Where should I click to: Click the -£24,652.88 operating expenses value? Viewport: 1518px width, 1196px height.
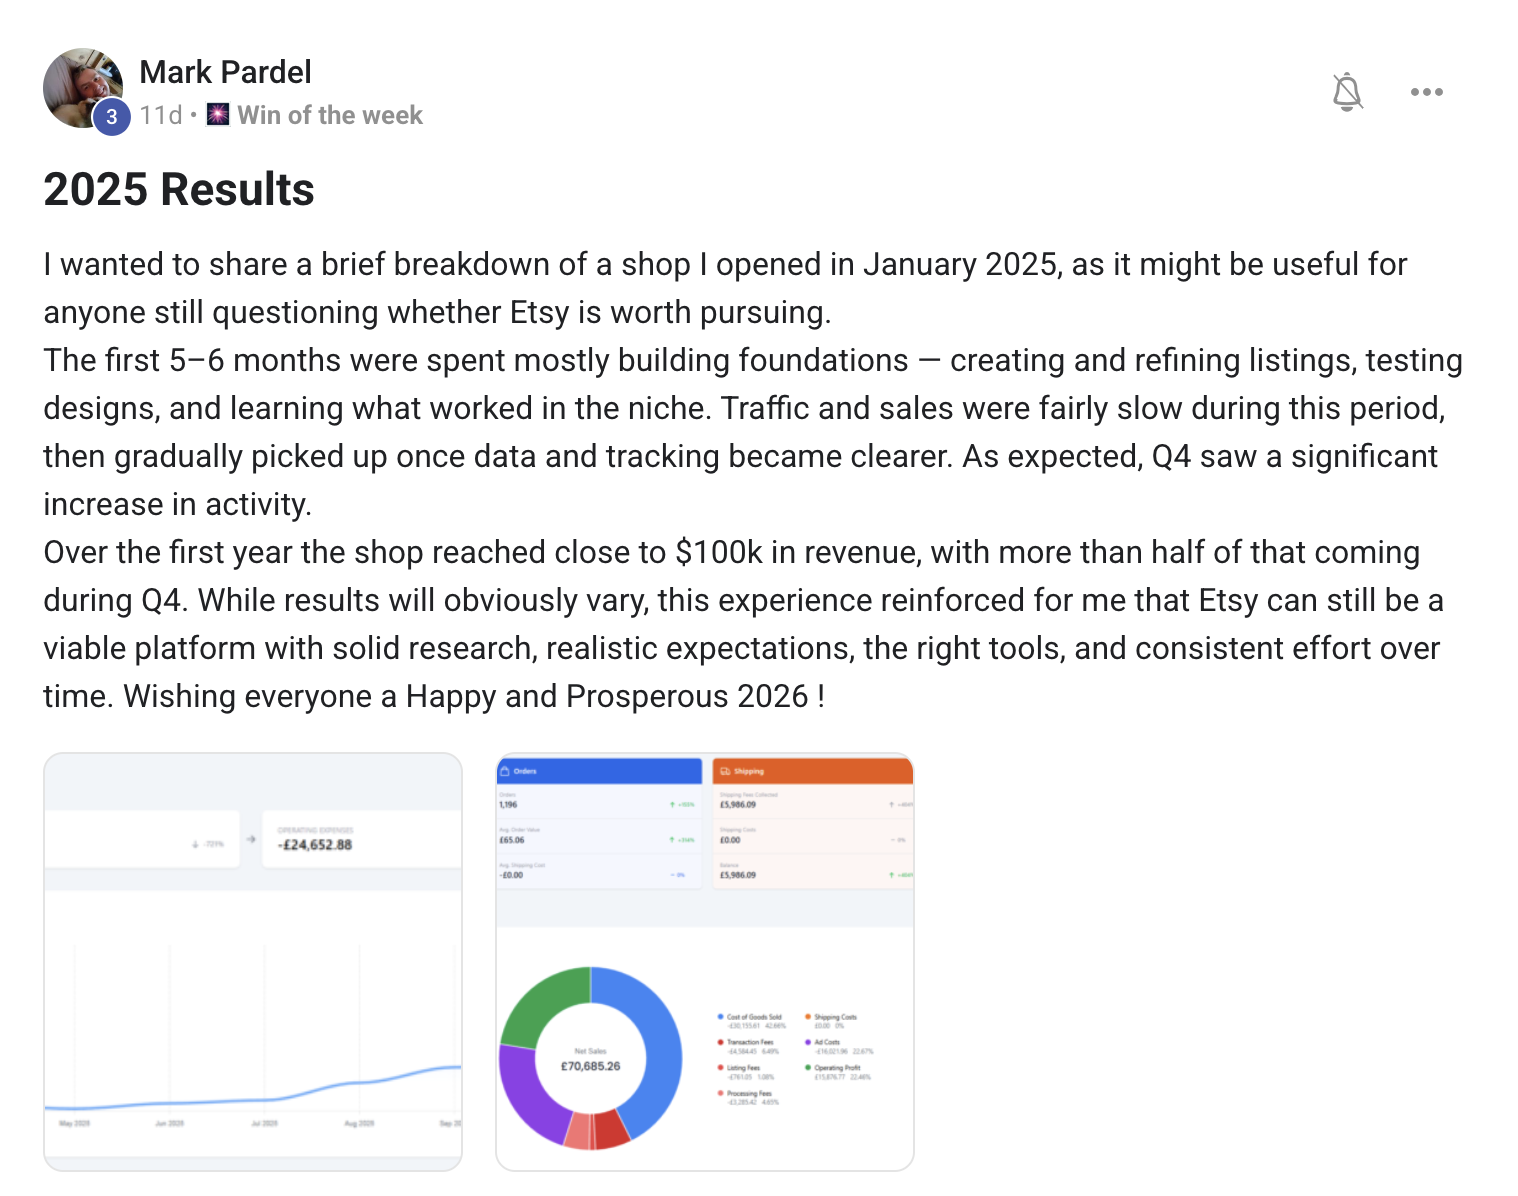click(x=316, y=845)
